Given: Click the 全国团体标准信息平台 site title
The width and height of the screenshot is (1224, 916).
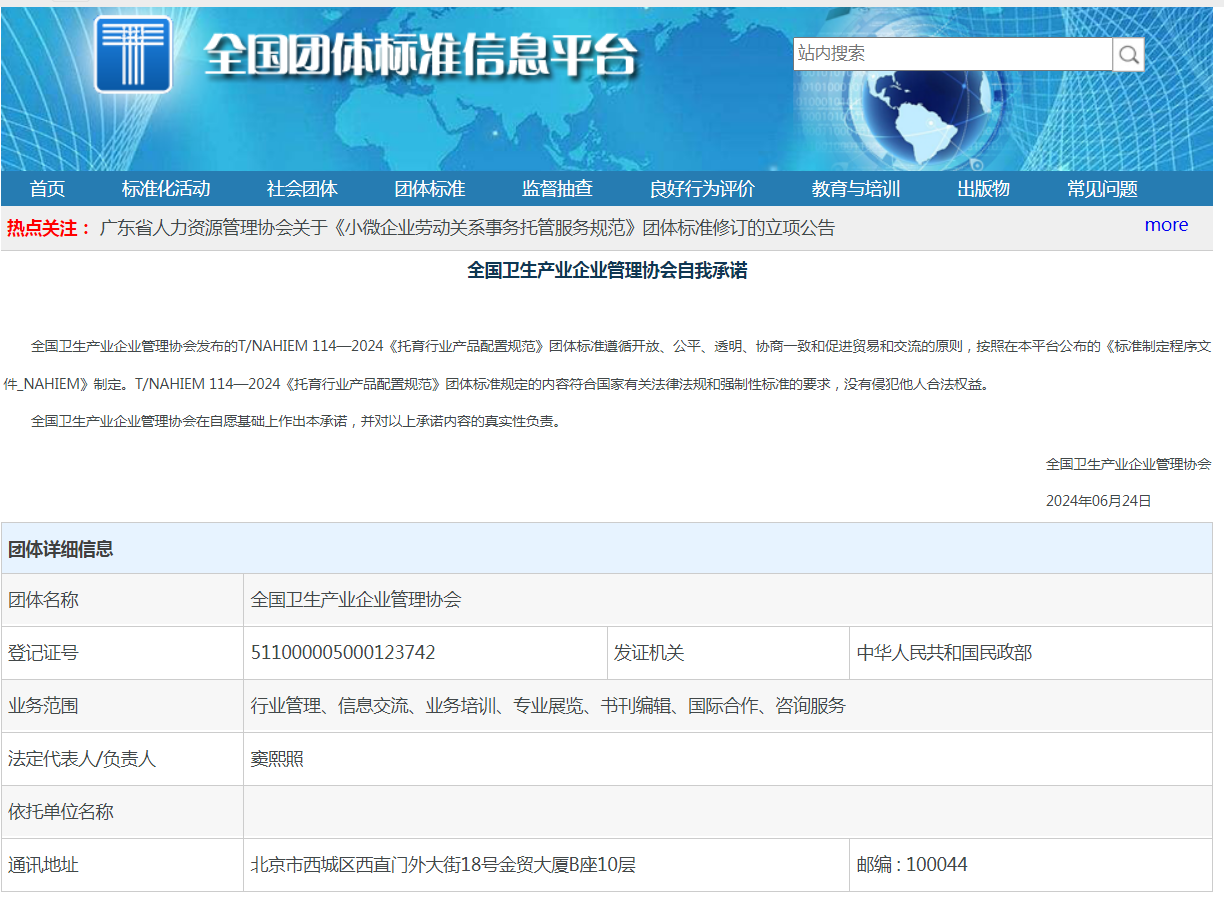Looking at the screenshot, I should coord(420,55).
